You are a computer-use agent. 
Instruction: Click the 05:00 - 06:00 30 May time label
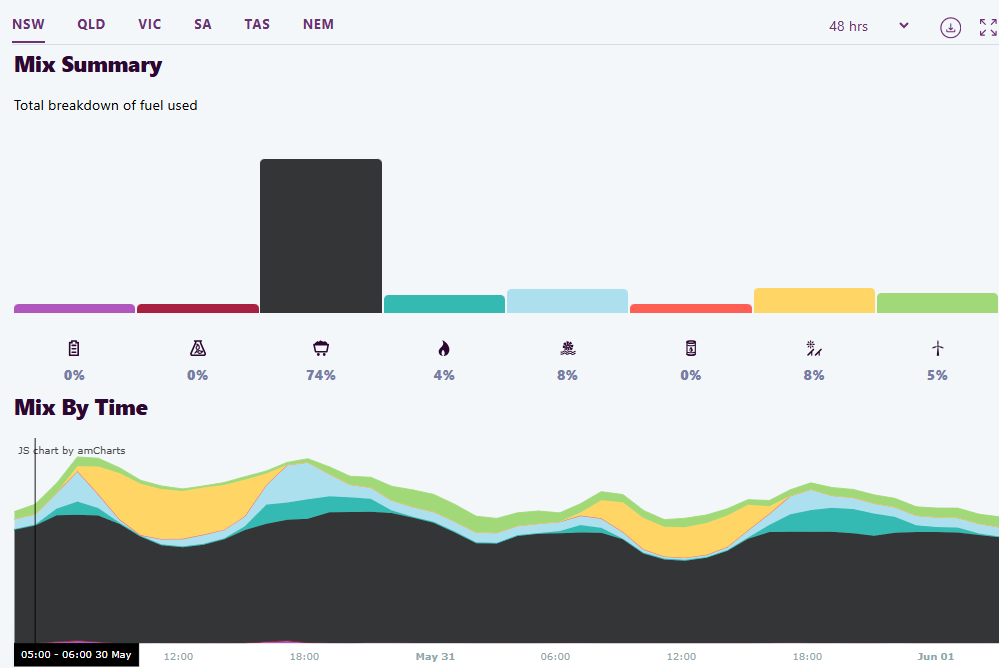76,655
